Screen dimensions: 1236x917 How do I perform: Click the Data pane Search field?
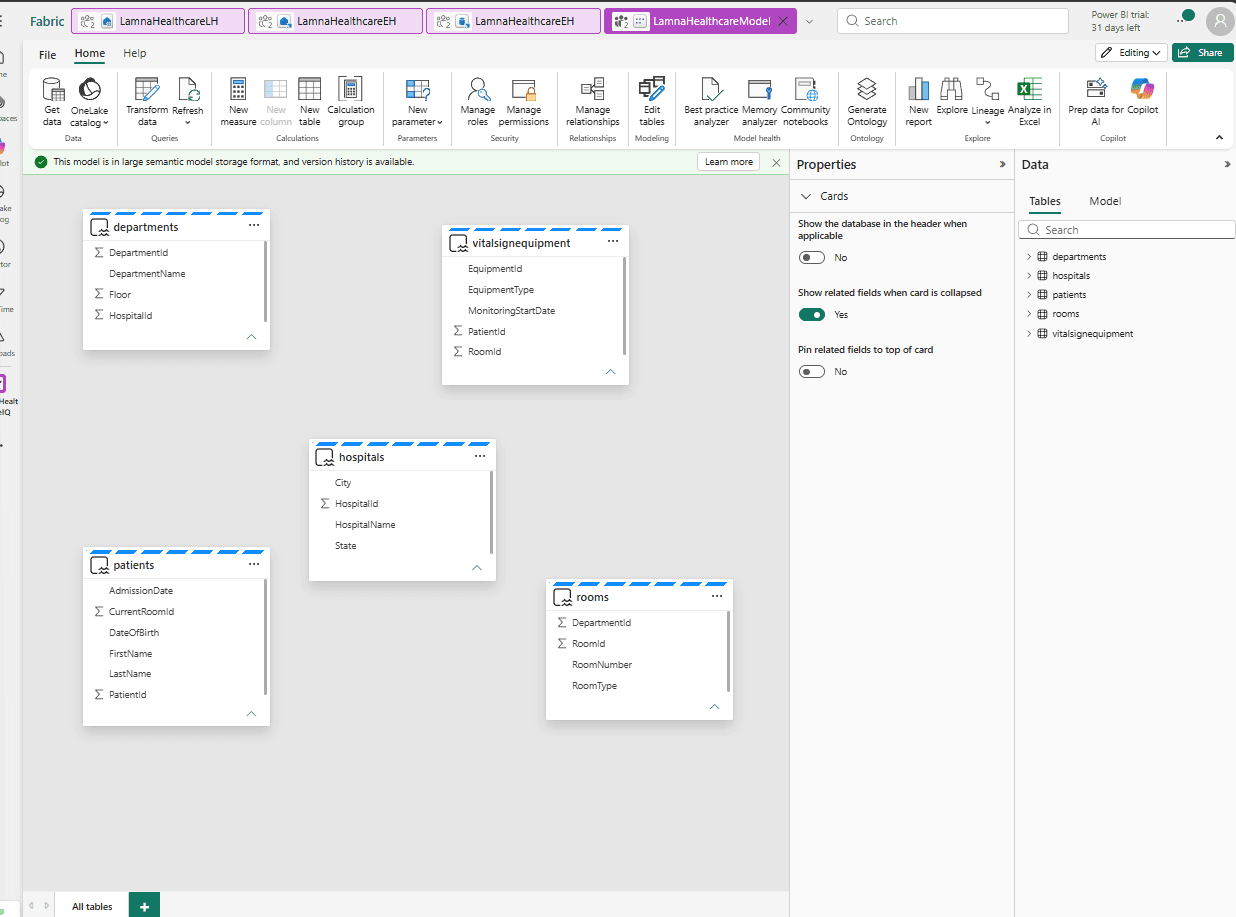(x=1127, y=230)
